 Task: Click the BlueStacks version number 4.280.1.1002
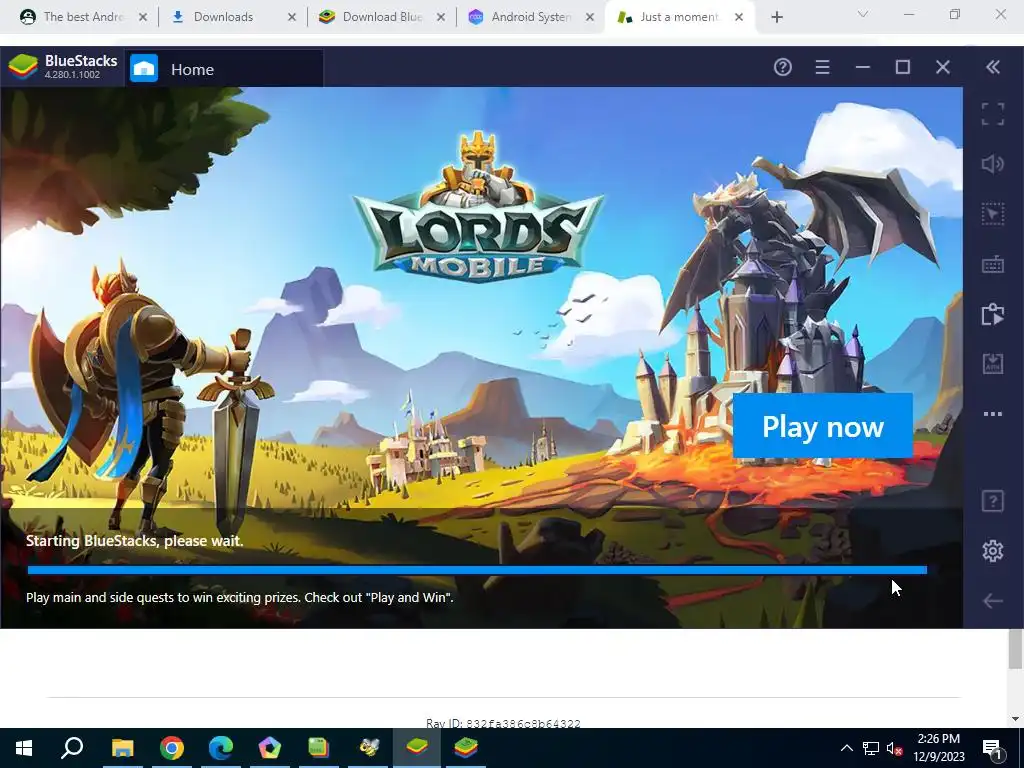72,74
